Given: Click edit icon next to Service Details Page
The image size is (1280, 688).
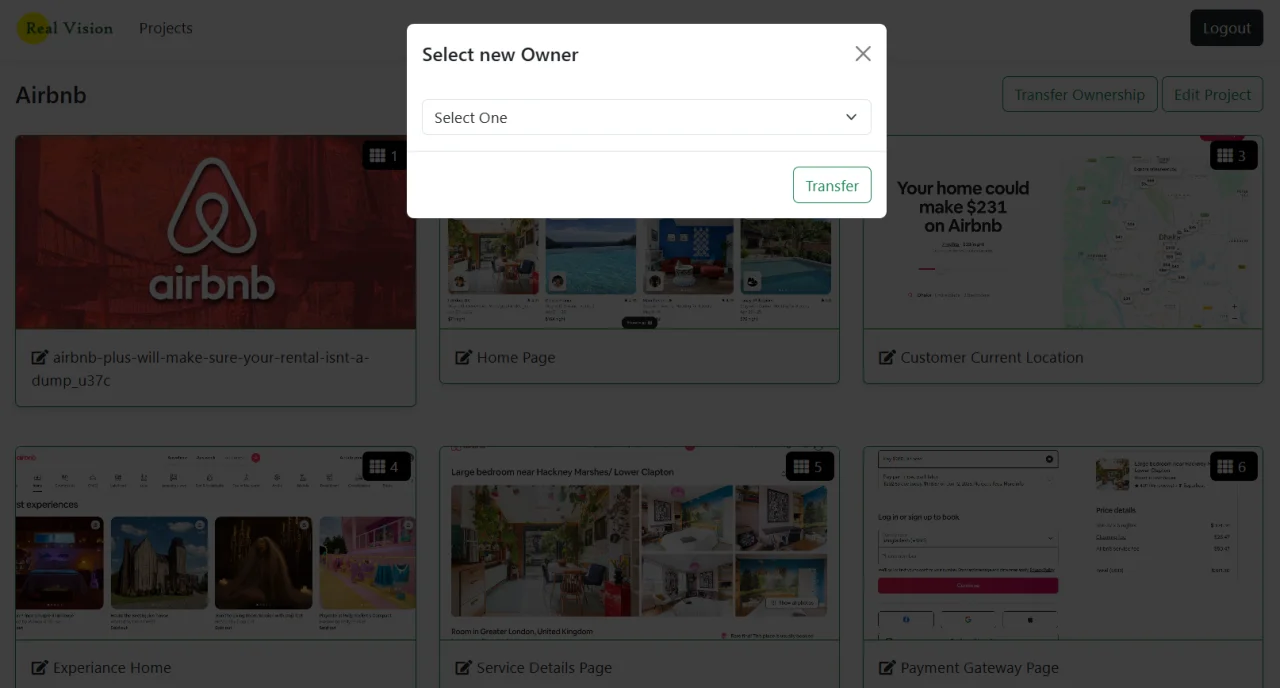Looking at the screenshot, I should [464, 667].
